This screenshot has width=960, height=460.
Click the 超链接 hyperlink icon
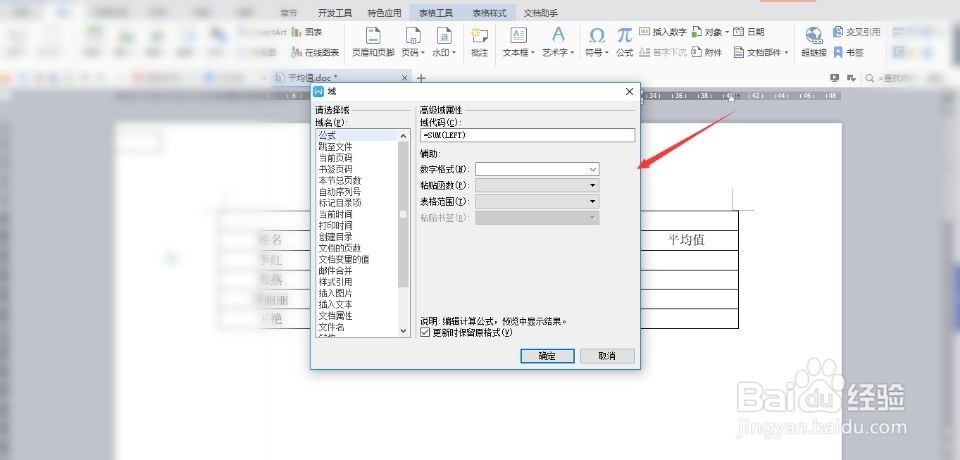coord(814,36)
